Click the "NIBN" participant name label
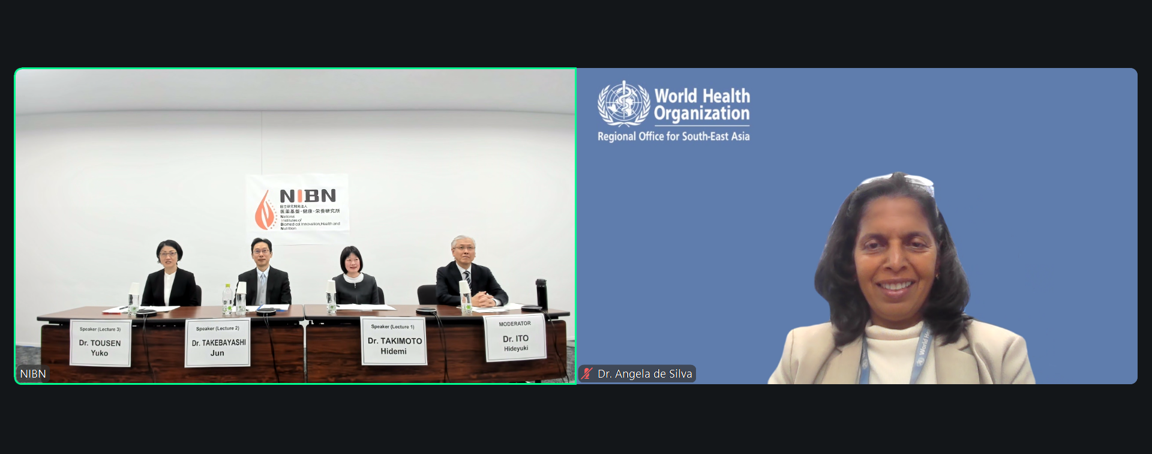Viewport: 1152px width, 454px height. click(33, 374)
